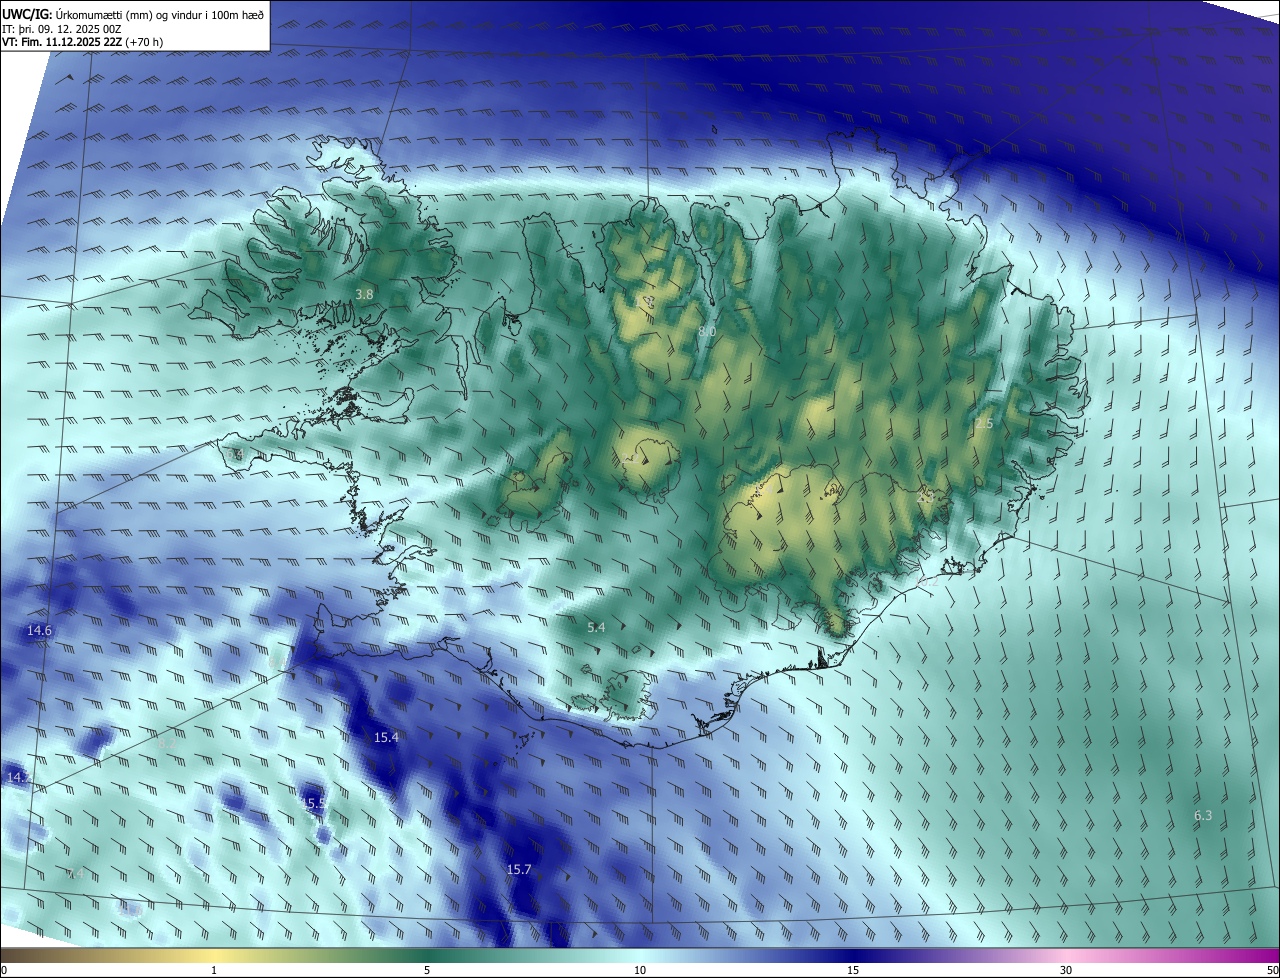Select the 14.6 value label at left edge
The height and width of the screenshot is (978, 1280).
(39, 630)
